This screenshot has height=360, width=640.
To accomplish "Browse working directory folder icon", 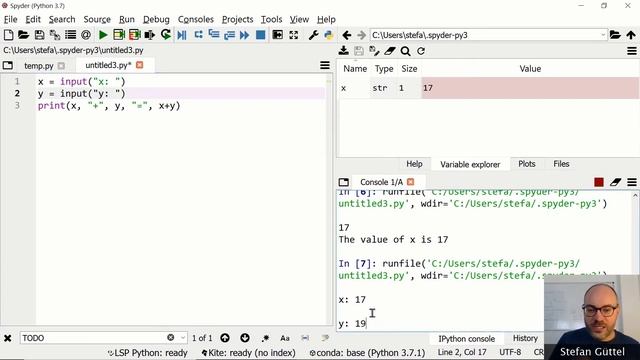I will 615,35.
